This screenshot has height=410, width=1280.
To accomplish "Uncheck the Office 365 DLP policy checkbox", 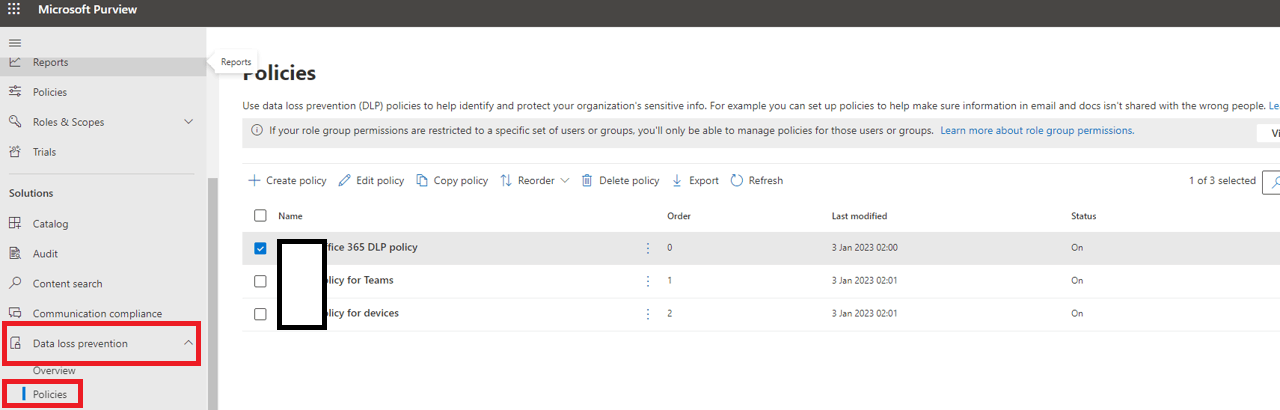I will pos(260,248).
